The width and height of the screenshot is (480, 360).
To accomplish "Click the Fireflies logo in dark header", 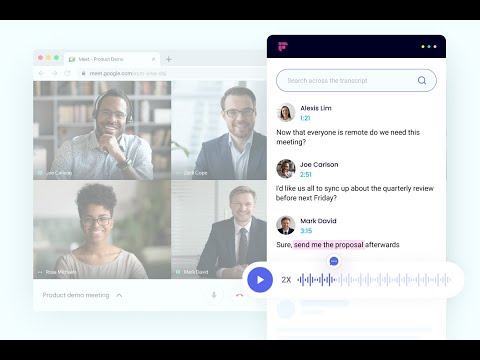I will click(x=283, y=47).
